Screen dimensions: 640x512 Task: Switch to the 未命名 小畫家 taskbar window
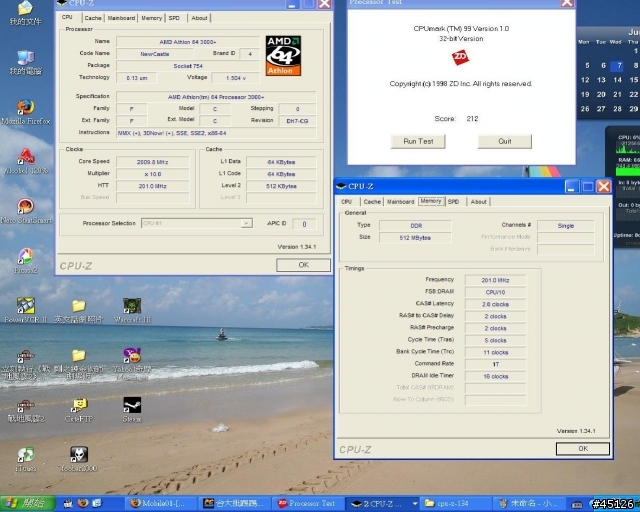pos(531,503)
